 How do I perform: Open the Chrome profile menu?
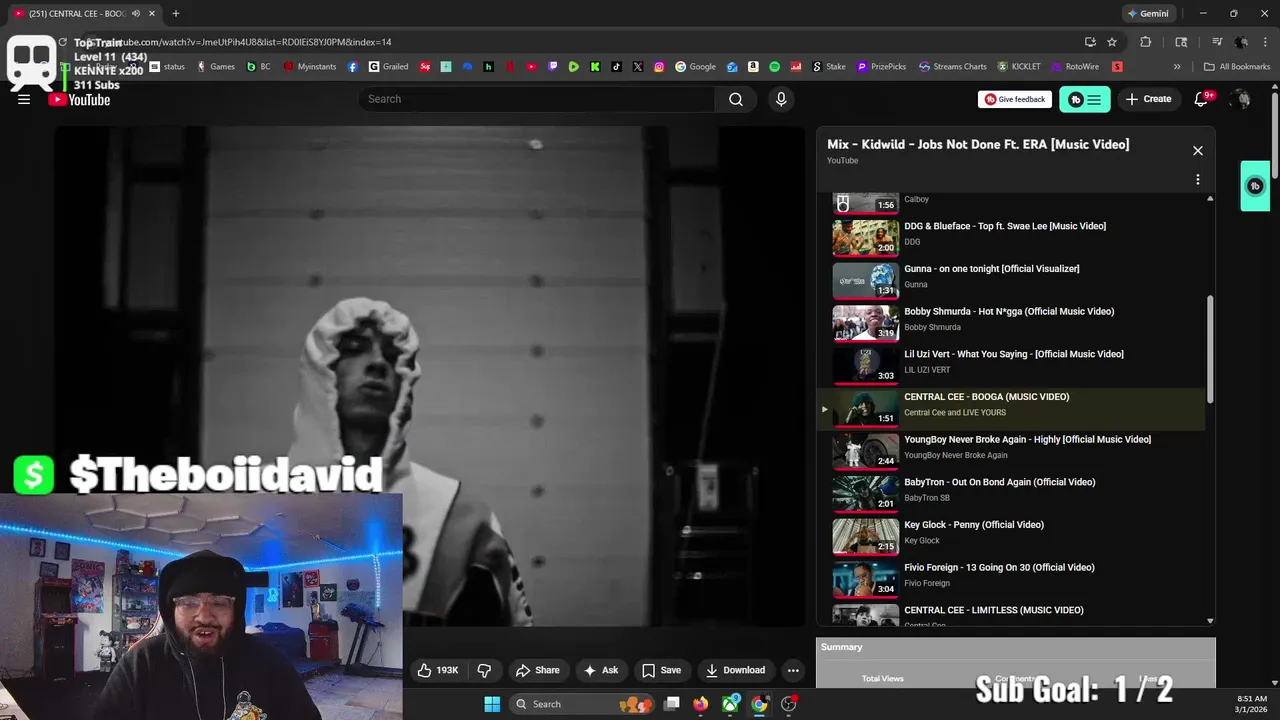[x=1241, y=42]
